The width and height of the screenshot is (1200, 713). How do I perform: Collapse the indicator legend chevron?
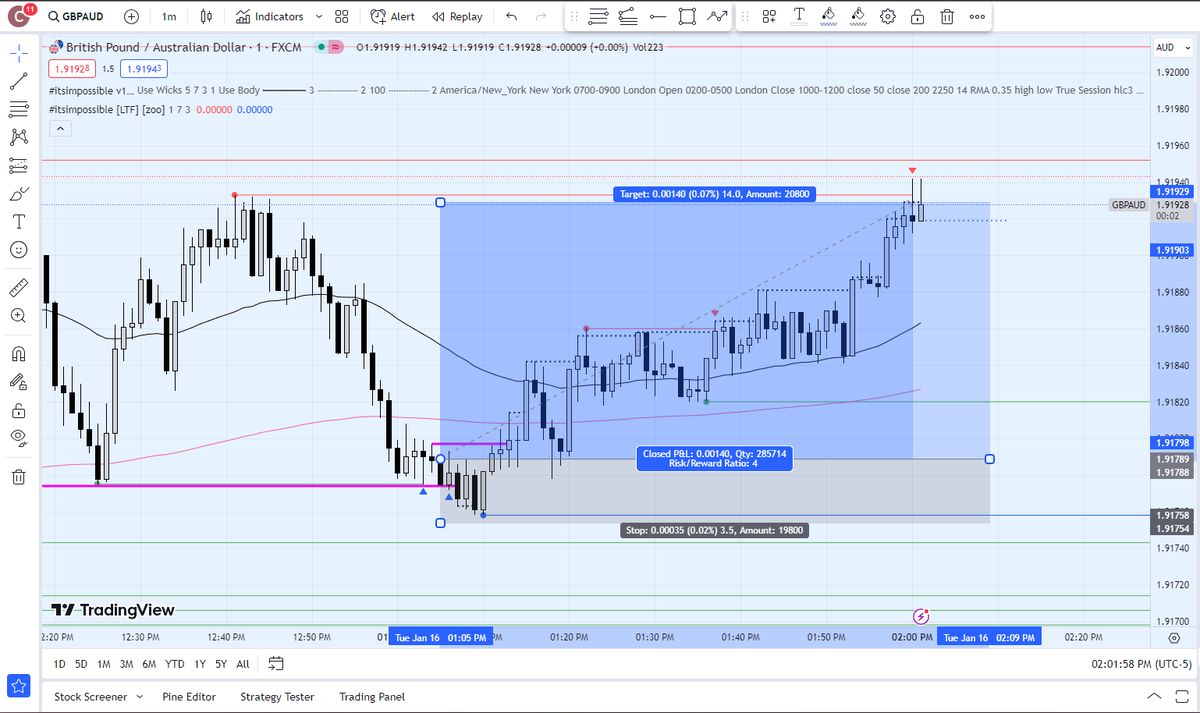[58, 128]
